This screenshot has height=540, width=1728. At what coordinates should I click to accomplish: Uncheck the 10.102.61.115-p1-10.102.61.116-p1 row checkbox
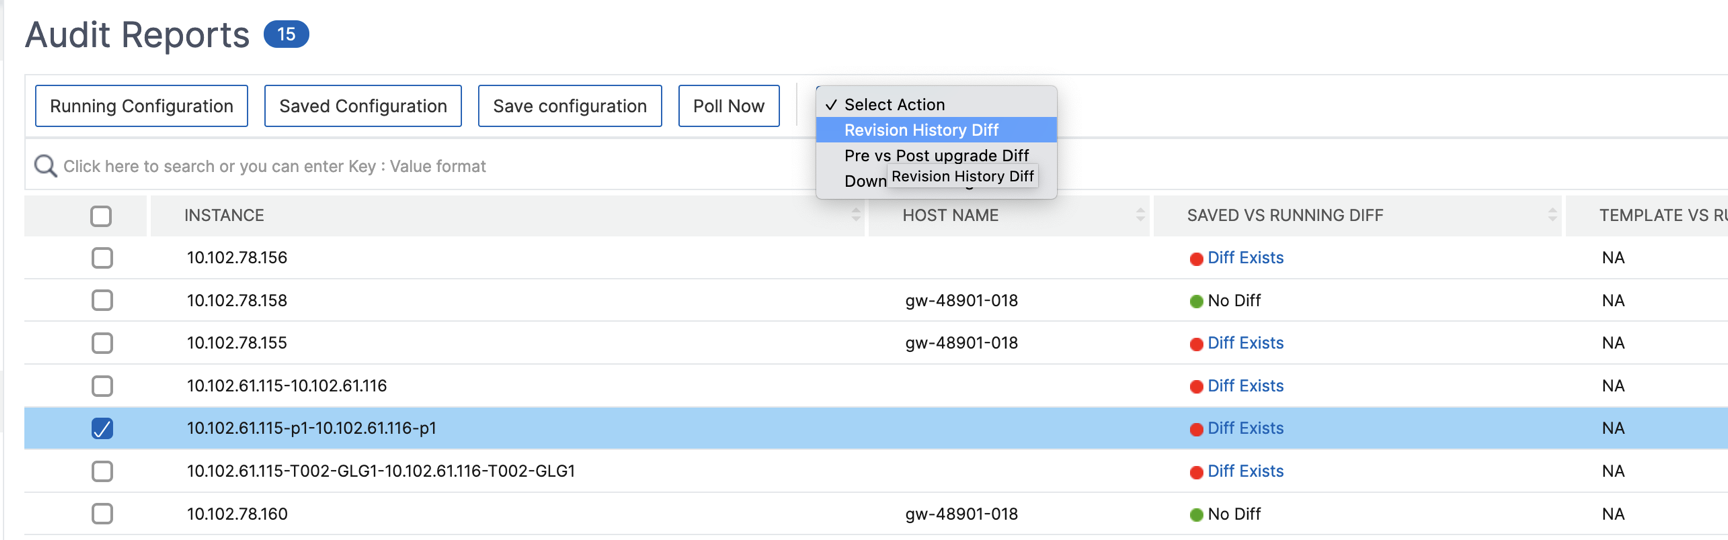coord(102,428)
